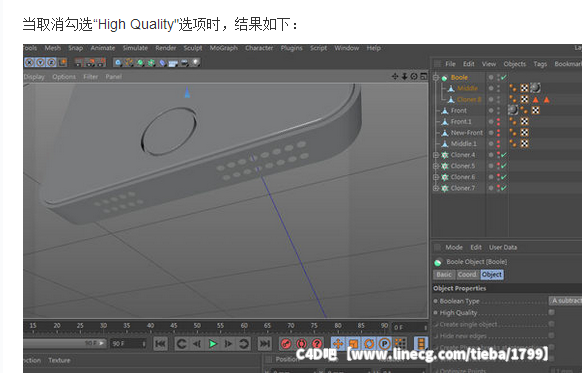Enable the High Quality checkbox
This screenshot has width=582, height=373.
pos(552,312)
